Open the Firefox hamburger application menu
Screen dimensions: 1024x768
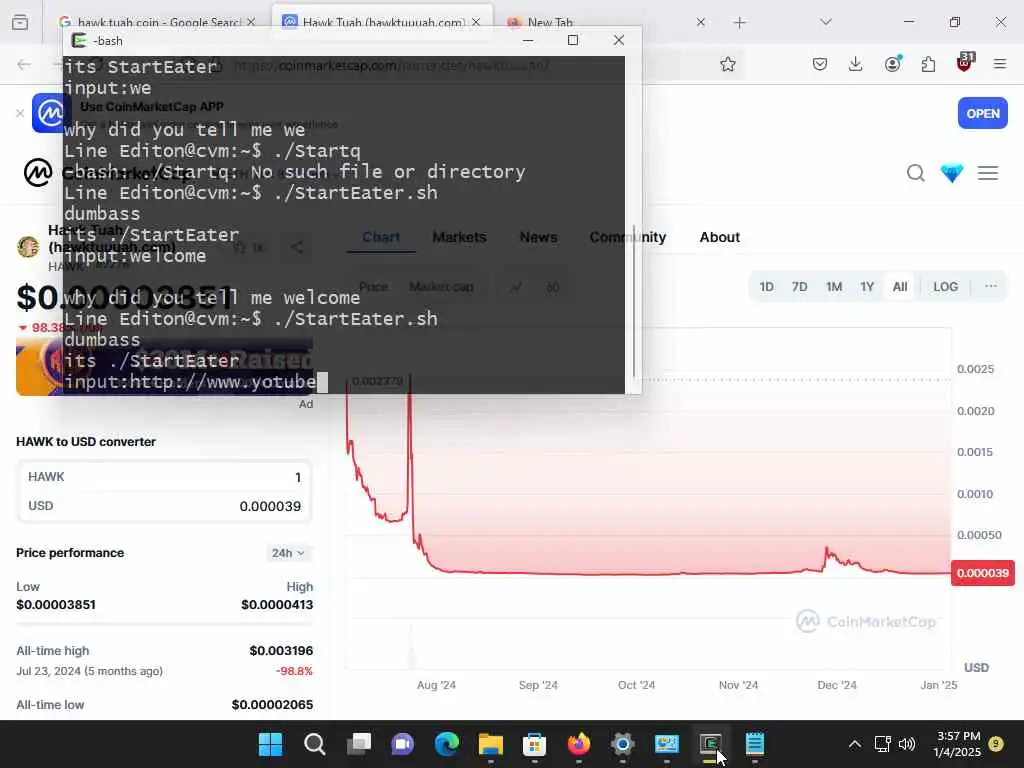pos(1000,64)
